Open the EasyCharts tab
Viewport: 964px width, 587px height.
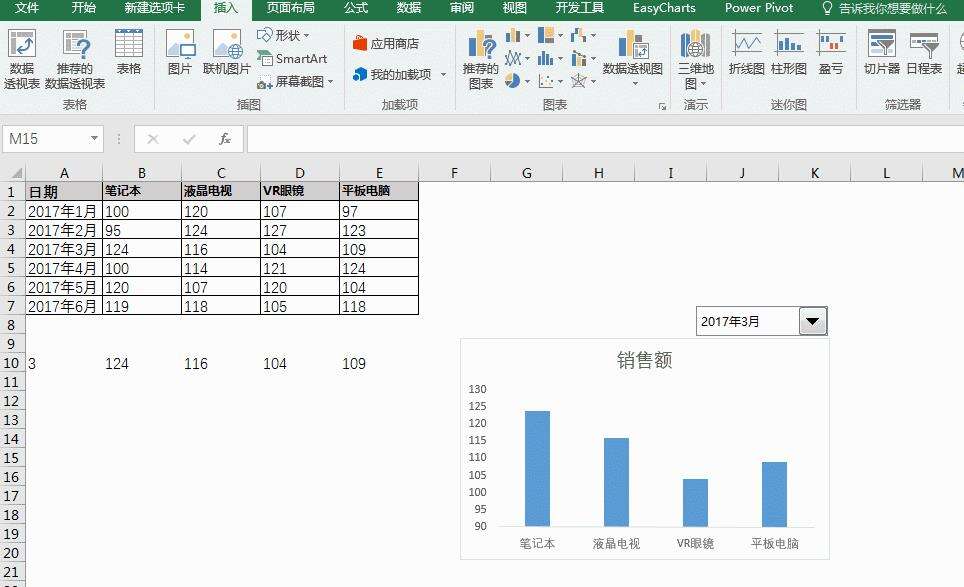tap(664, 8)
